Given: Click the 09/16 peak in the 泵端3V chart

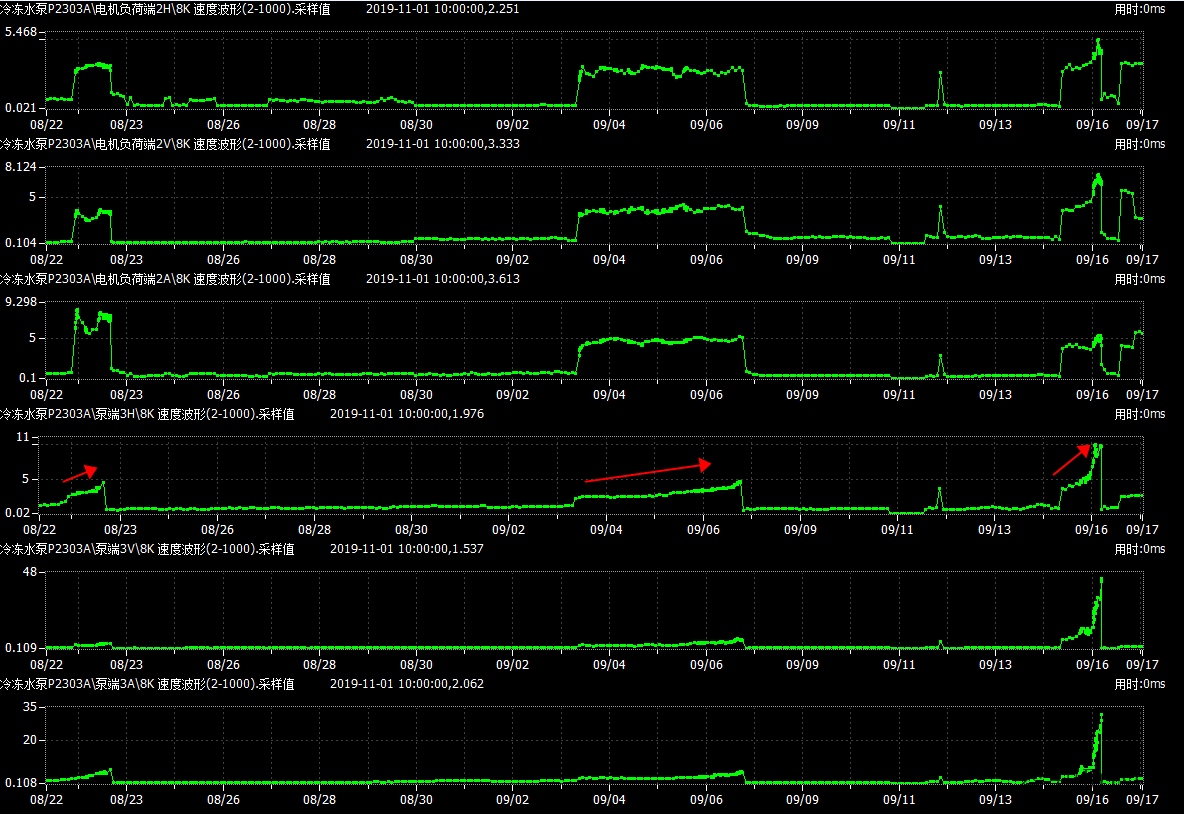Looking at the screenshot, I should click(x=1101, y=579).
